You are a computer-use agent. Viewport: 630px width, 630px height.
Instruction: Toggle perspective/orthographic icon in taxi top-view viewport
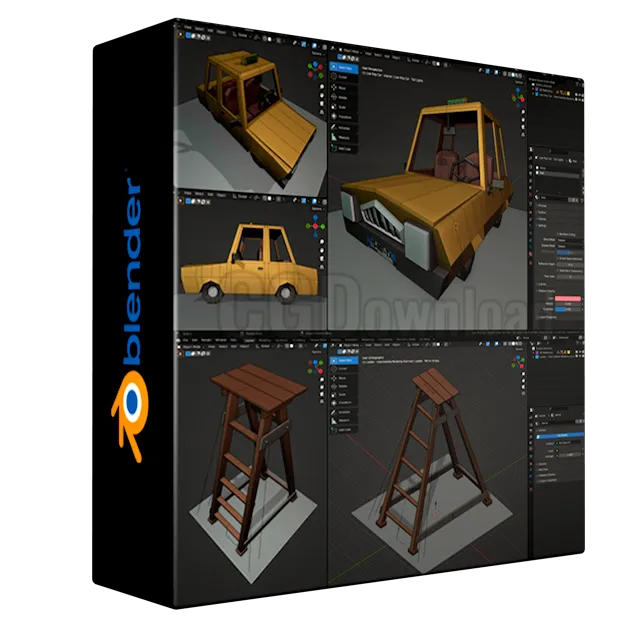(322, 112)
